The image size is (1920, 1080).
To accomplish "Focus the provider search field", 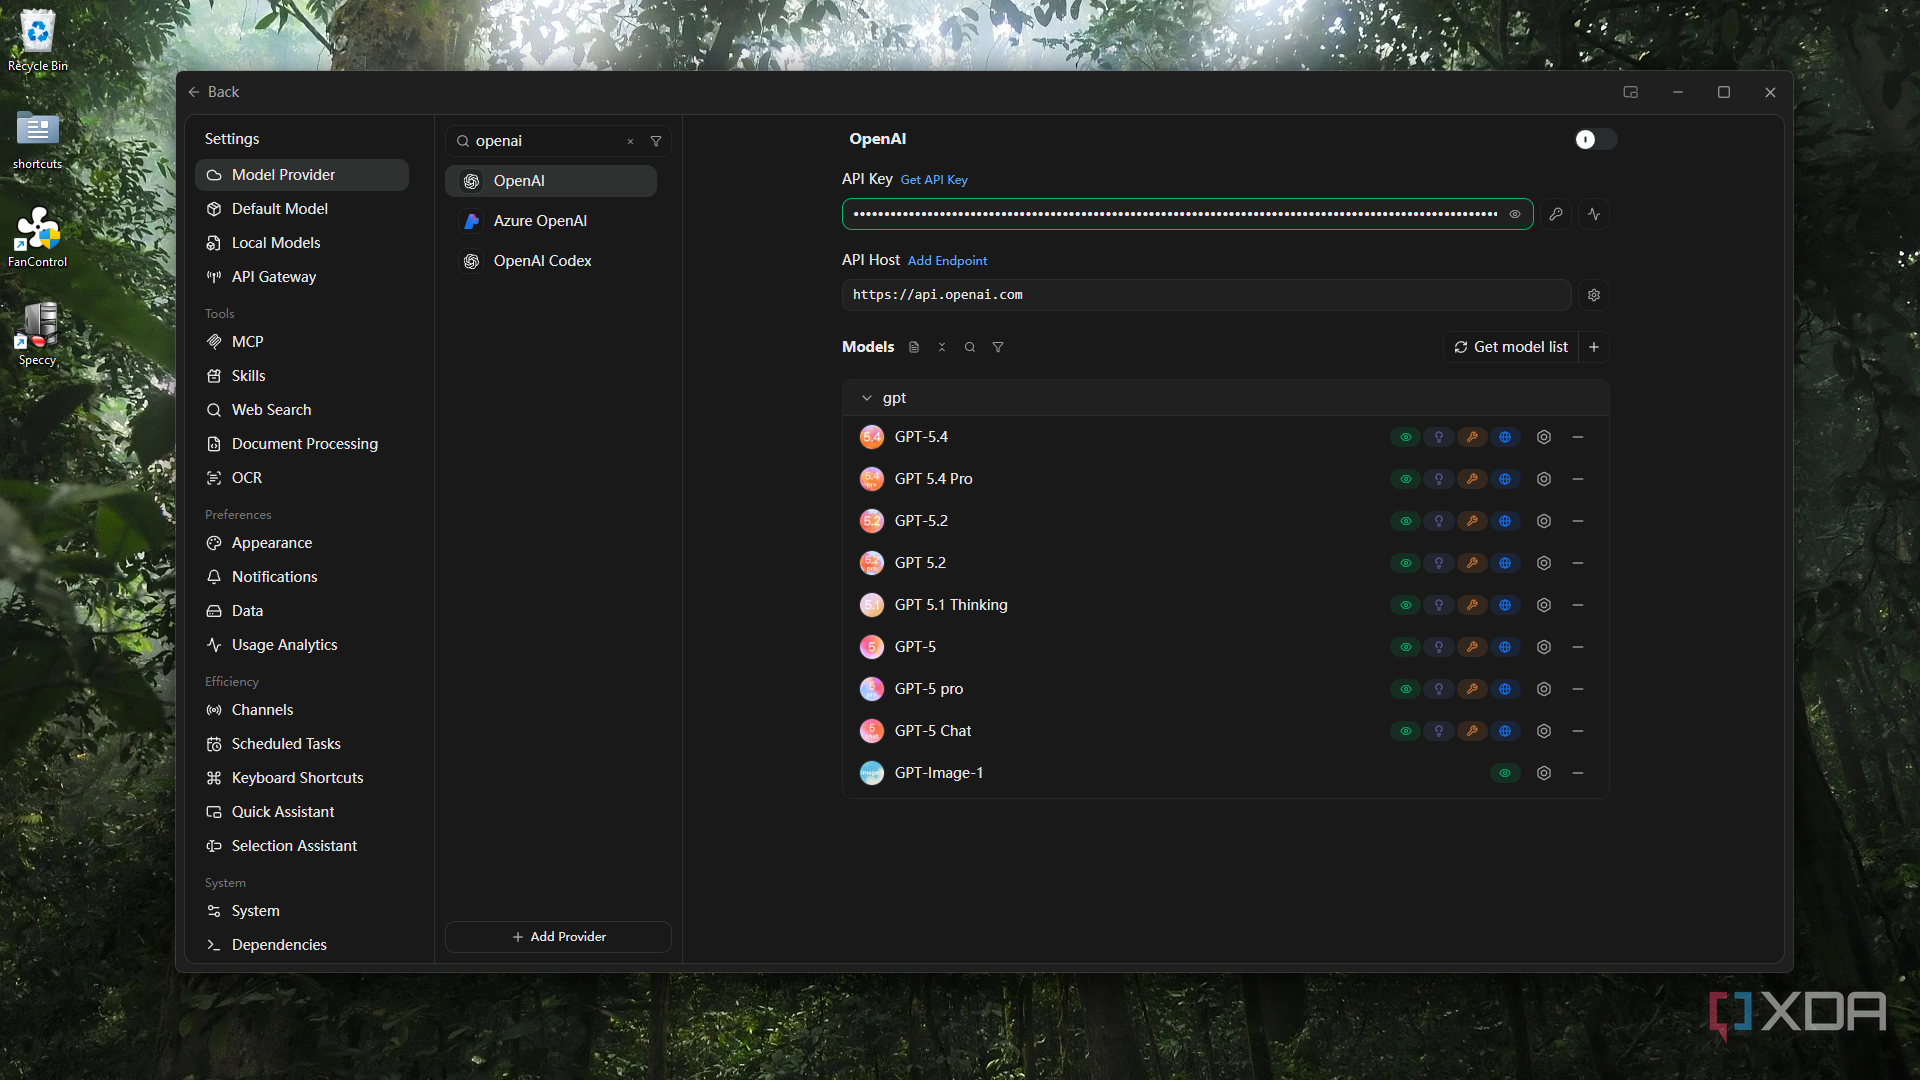I will (x=547, y=142).
